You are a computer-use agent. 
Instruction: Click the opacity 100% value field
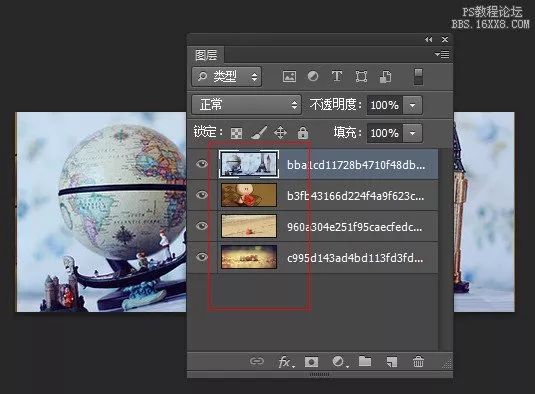tap(385, 105)
